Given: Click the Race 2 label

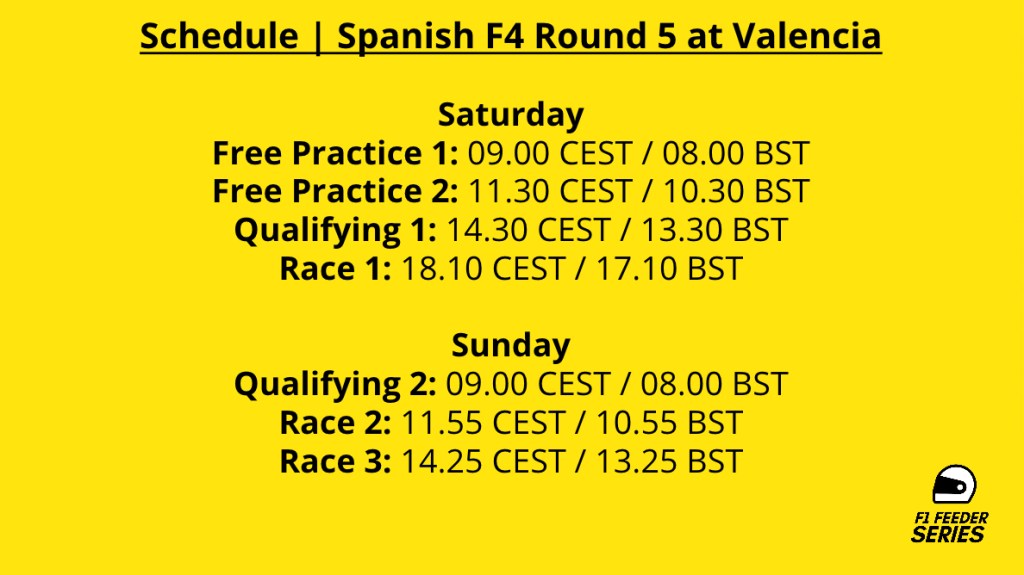Looking at the screenshot, I should (335, 422).
